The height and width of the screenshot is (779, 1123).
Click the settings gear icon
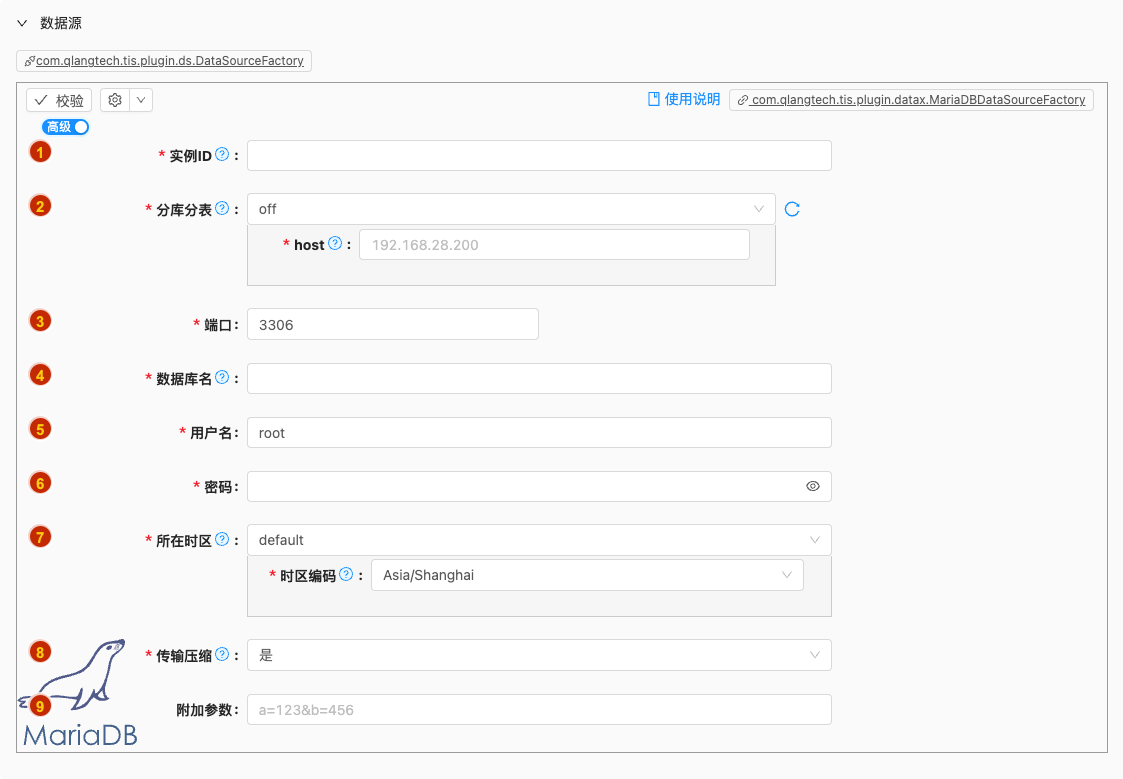[115, 100]
